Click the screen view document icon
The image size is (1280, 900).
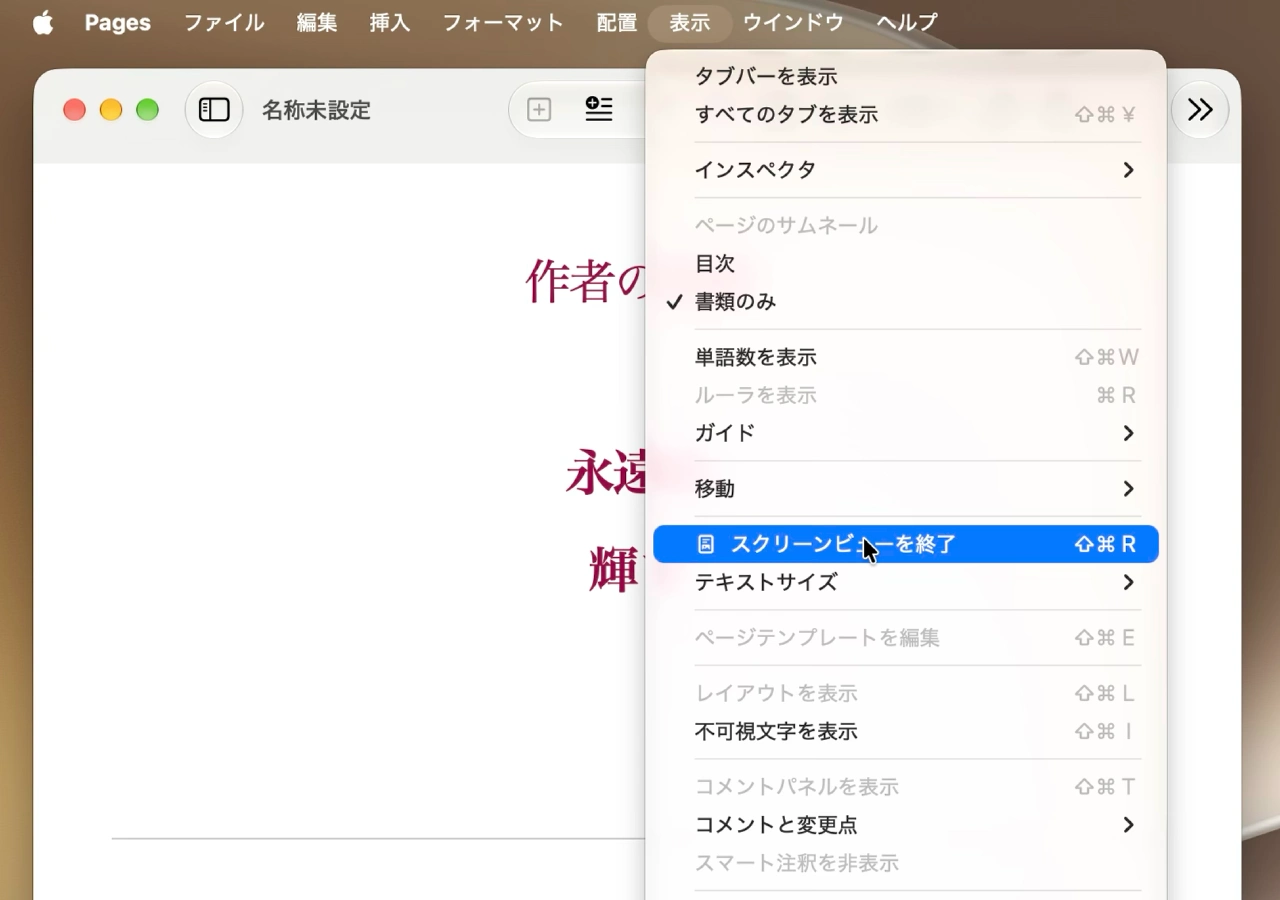tap(706, 544)
